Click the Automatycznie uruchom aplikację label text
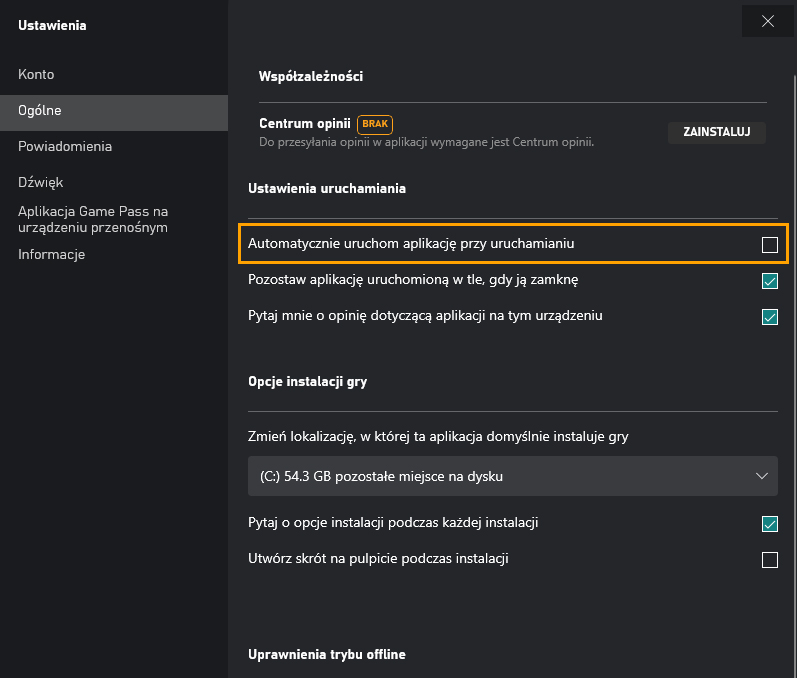Screen dimensions: 797x678 coord(411,244)
